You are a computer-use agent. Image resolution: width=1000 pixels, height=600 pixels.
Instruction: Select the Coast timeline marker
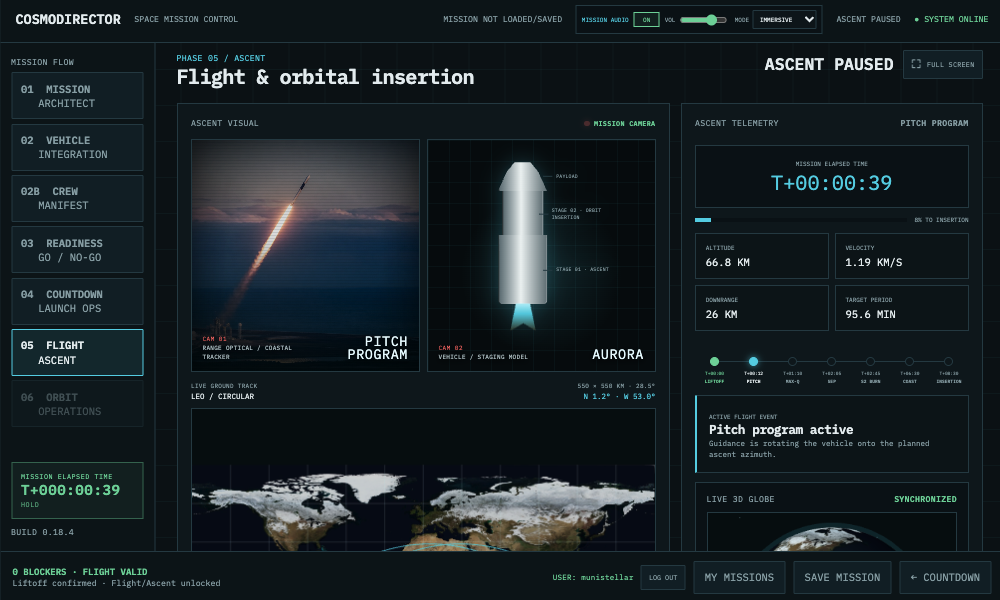[x=909, y=362]
